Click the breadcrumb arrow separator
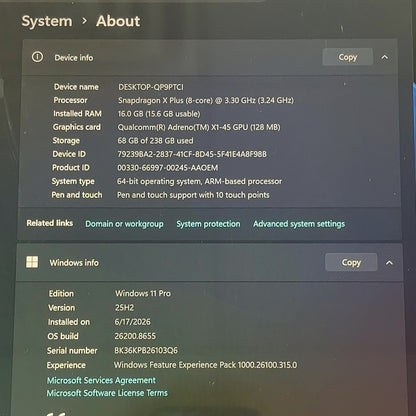416x416 pixels. tap(84, 21)
